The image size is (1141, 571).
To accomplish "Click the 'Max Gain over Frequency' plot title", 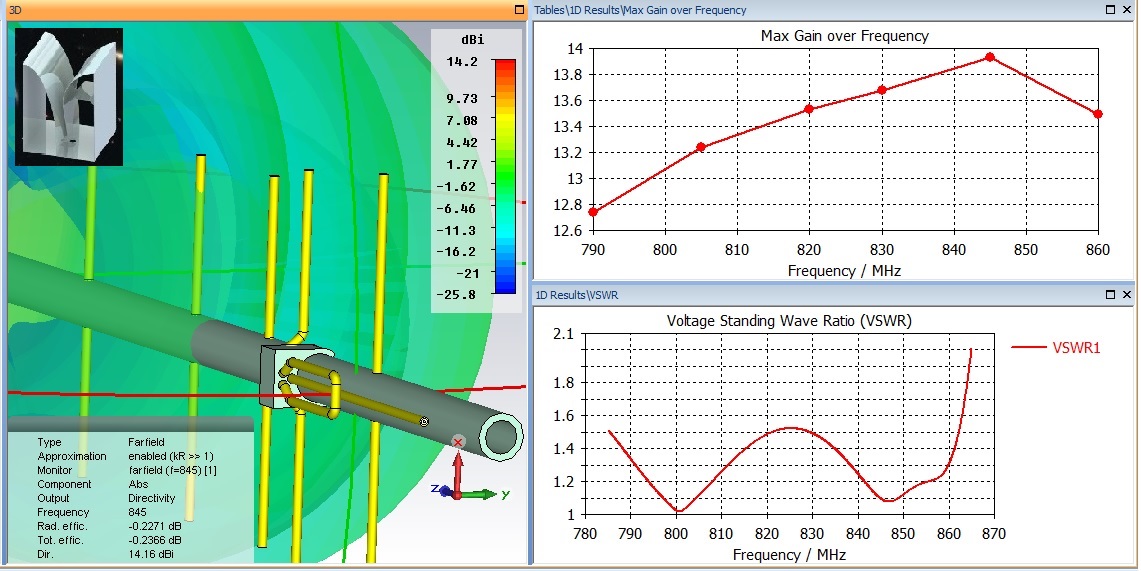I will (x=845, y=36).
